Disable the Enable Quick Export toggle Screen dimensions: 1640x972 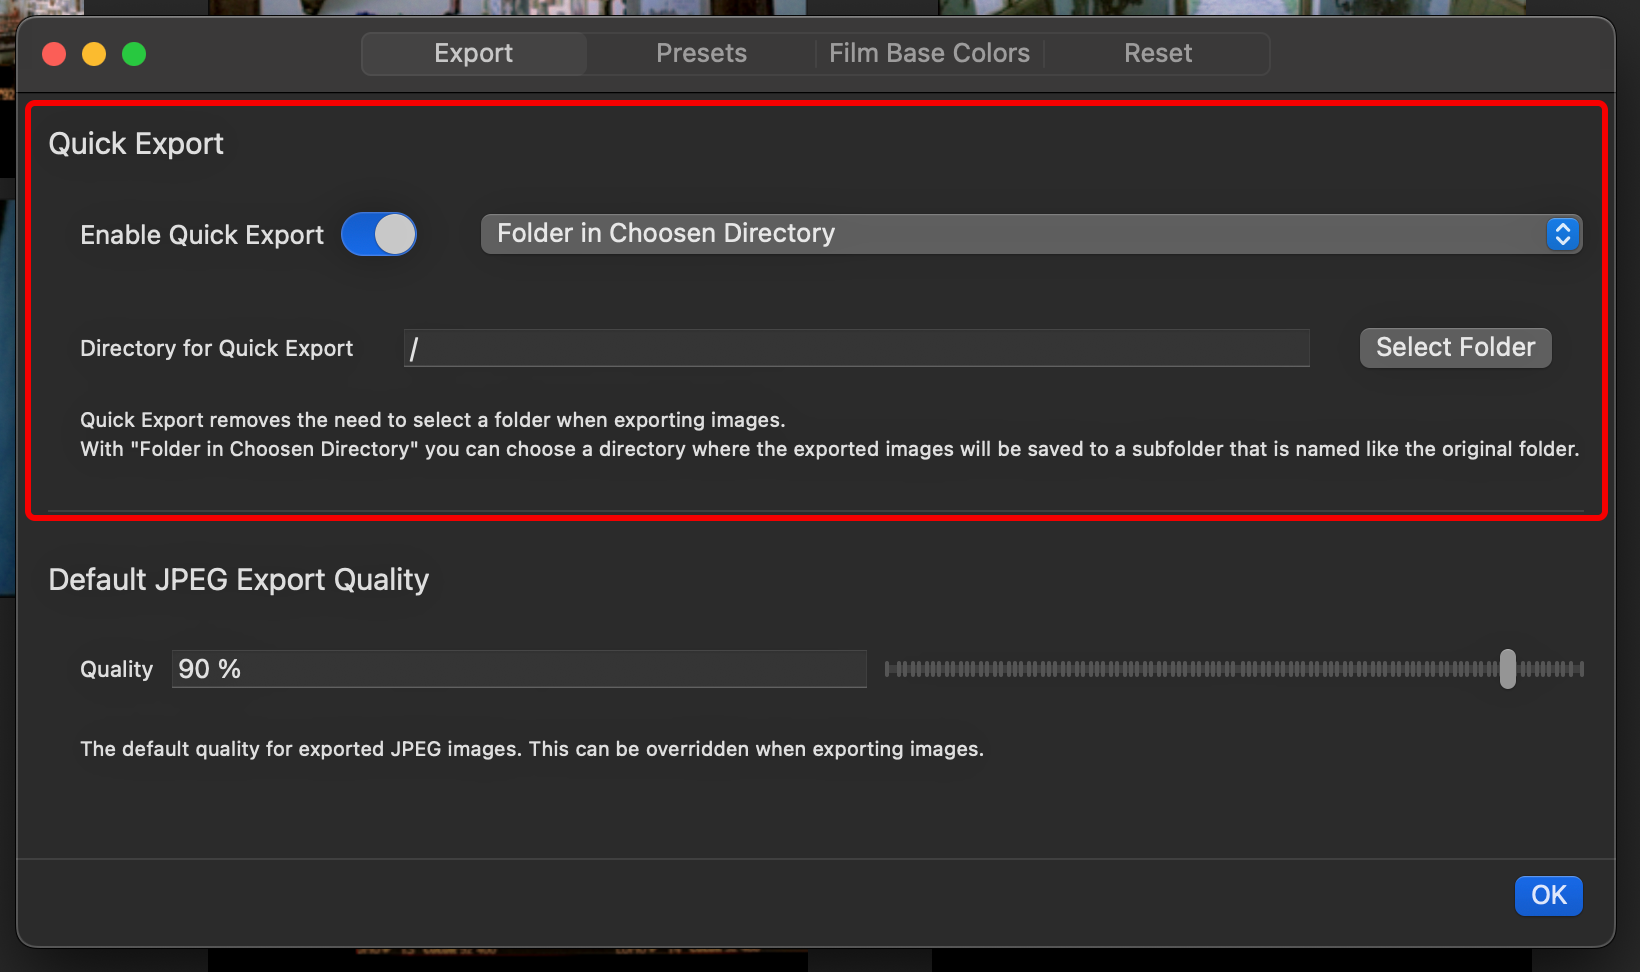pos(379,234)
